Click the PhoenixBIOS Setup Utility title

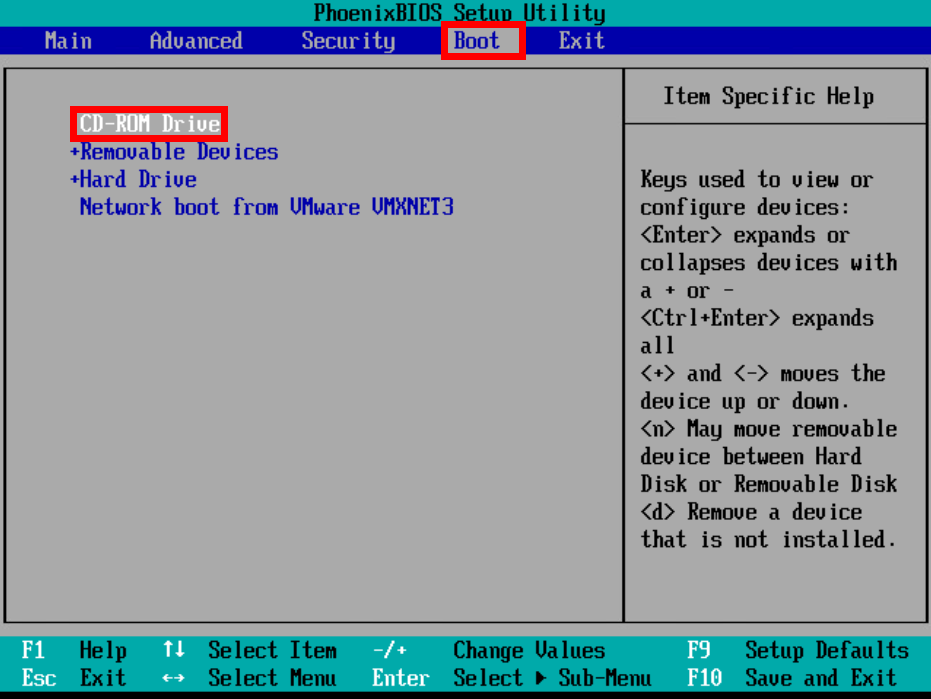pos(460,13)
